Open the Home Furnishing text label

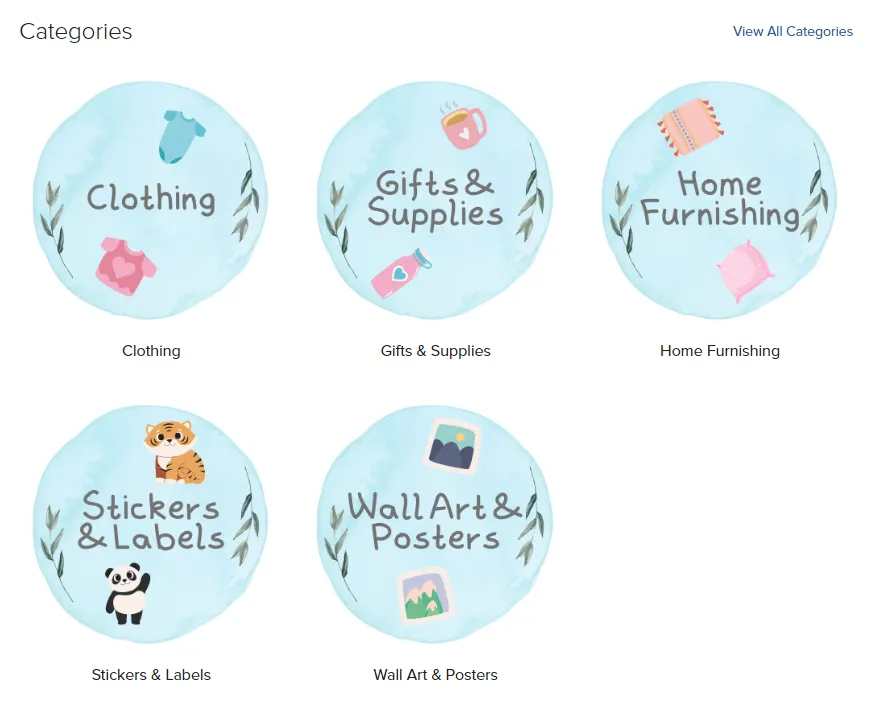719,351
